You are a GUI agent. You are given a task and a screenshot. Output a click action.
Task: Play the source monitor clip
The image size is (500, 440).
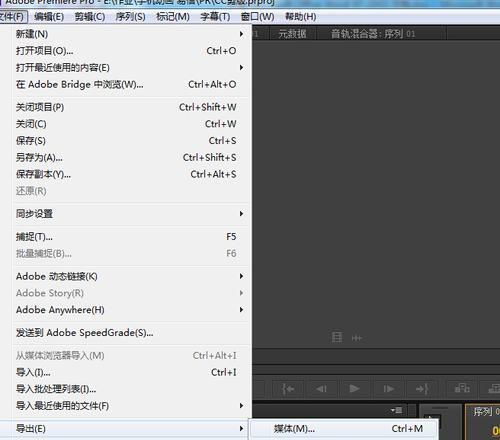(354, 389)
